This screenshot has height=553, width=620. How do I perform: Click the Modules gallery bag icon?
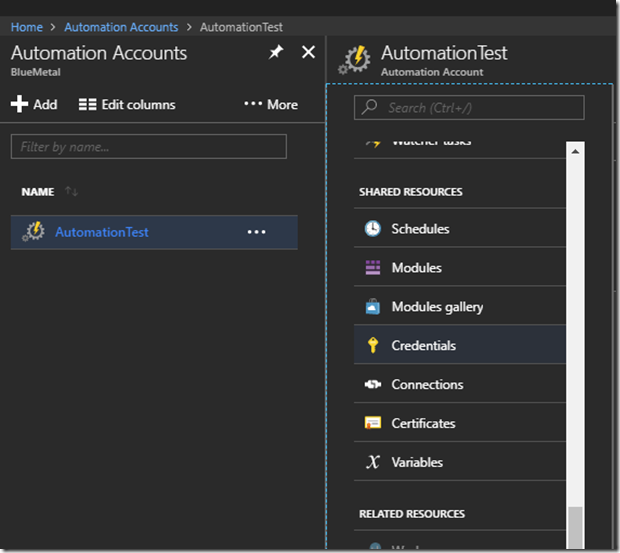pos(372,307)
